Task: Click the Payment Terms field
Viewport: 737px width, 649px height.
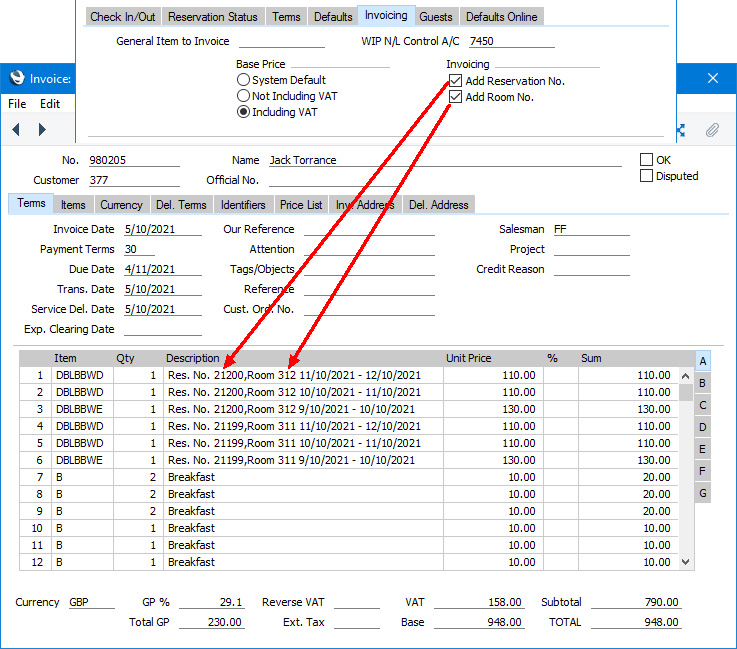Action: [x=139, y=249]
